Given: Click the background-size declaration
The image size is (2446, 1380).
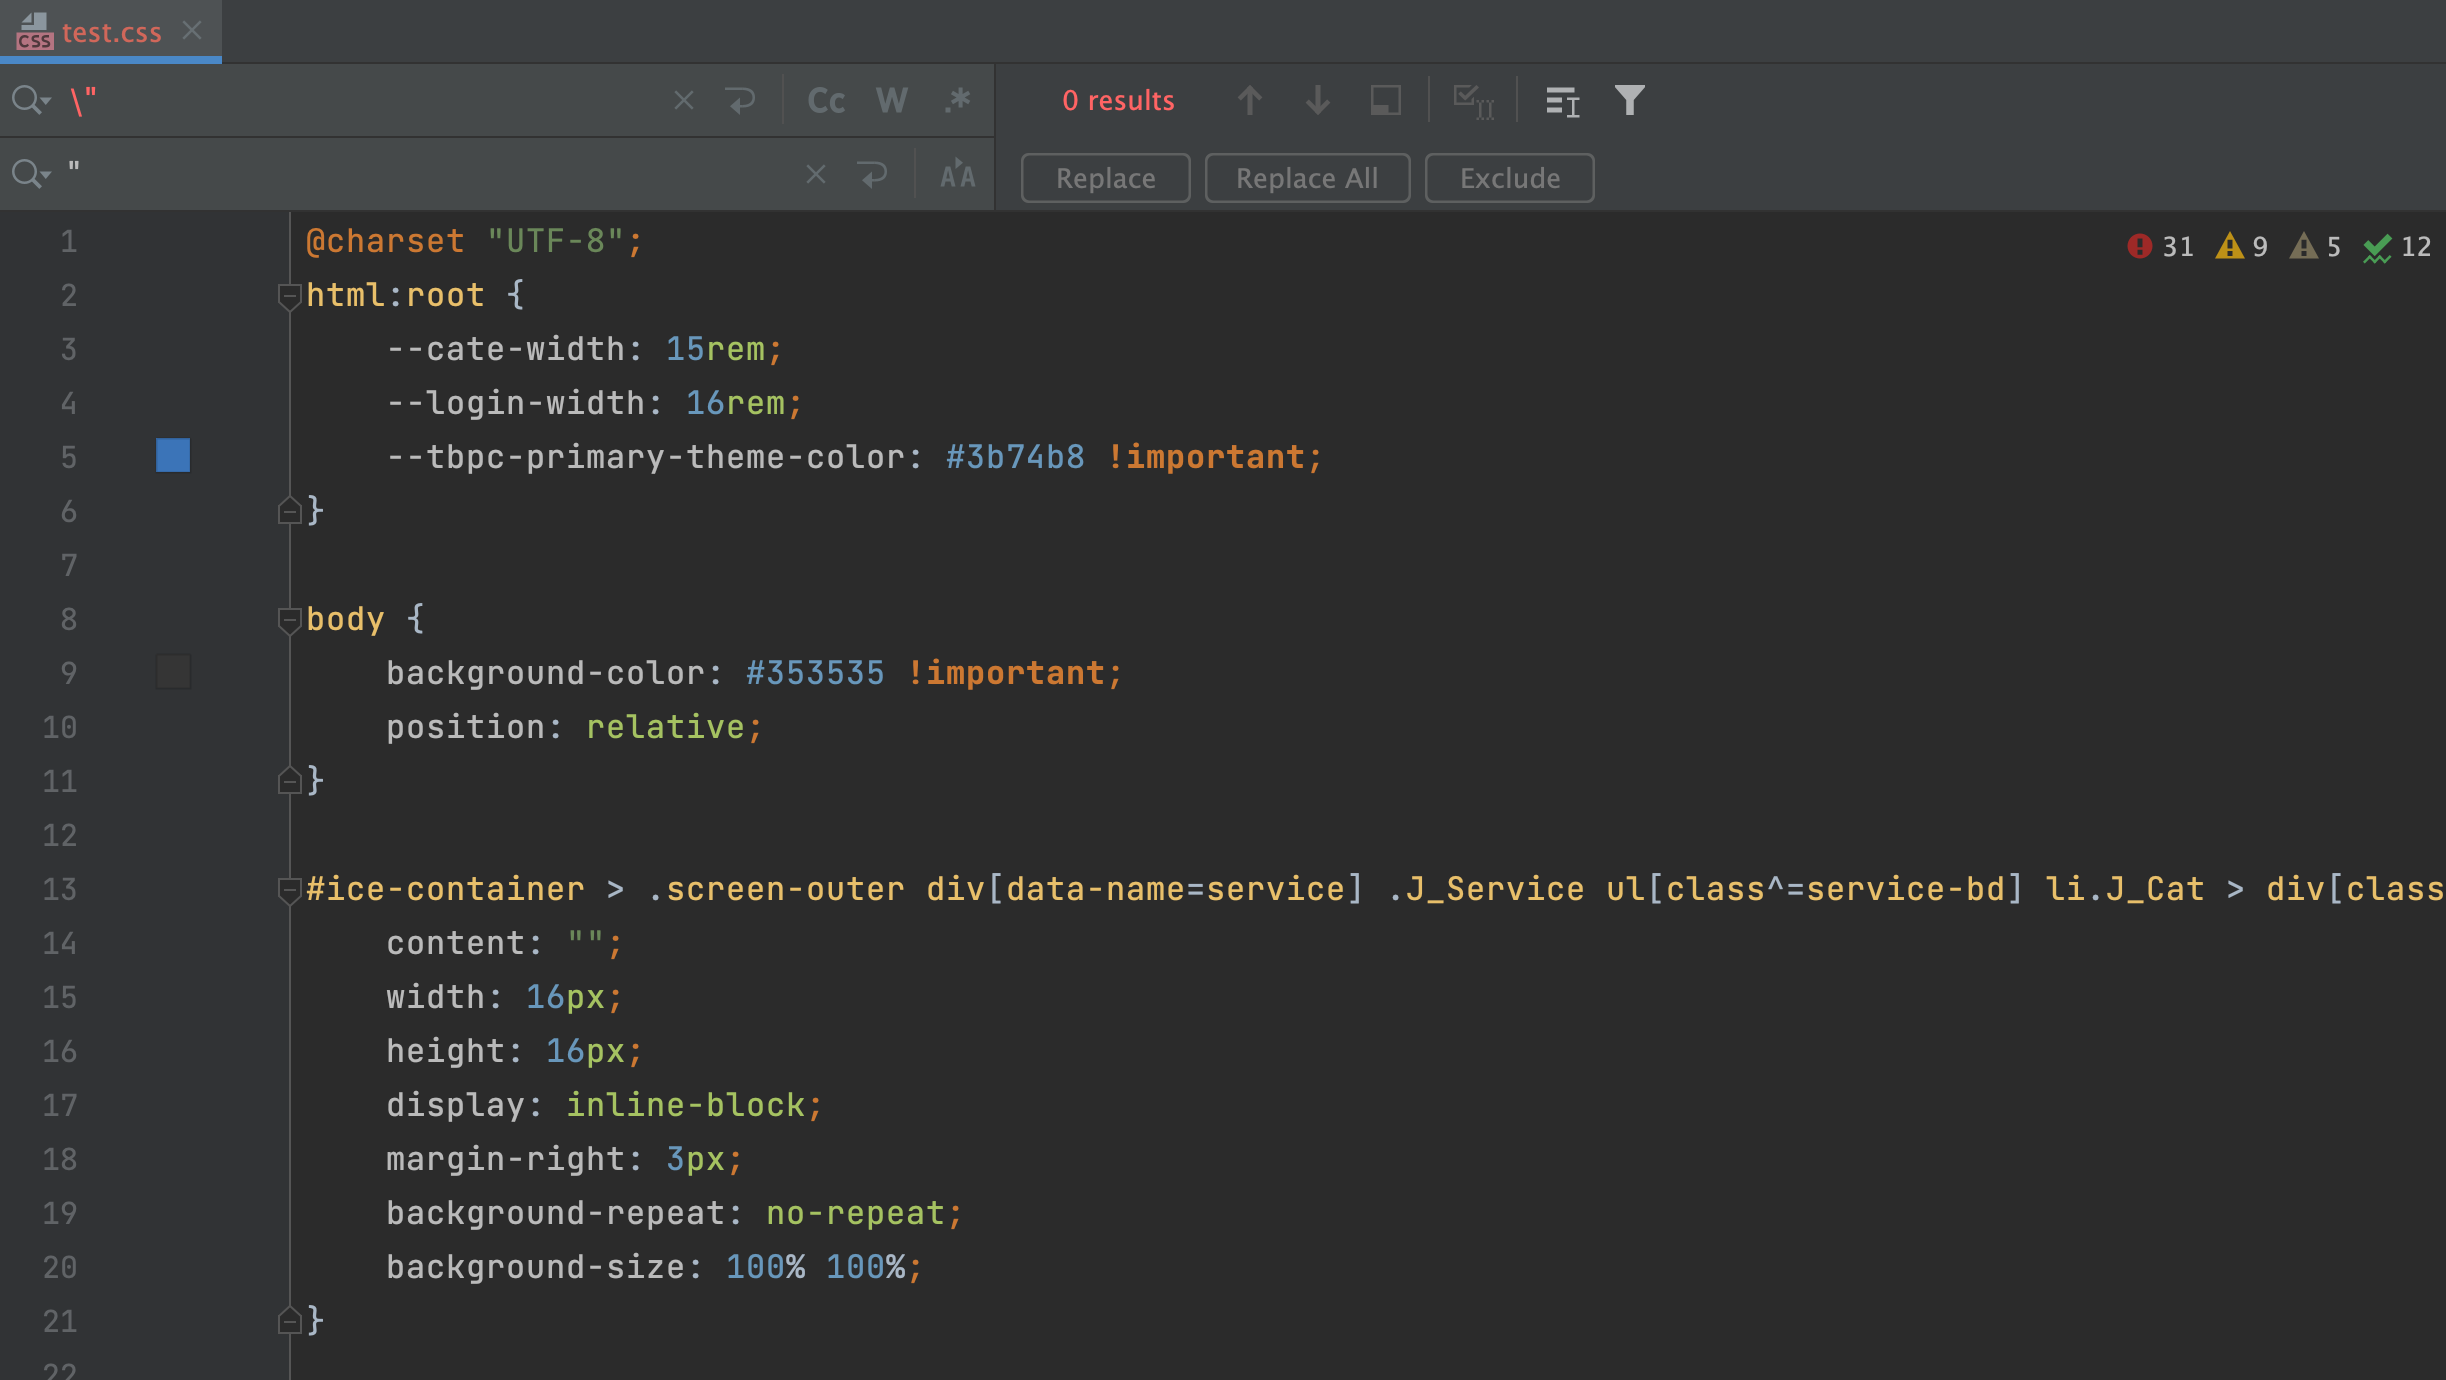Looking at the screenshot, I should (x=655, y=1267).
